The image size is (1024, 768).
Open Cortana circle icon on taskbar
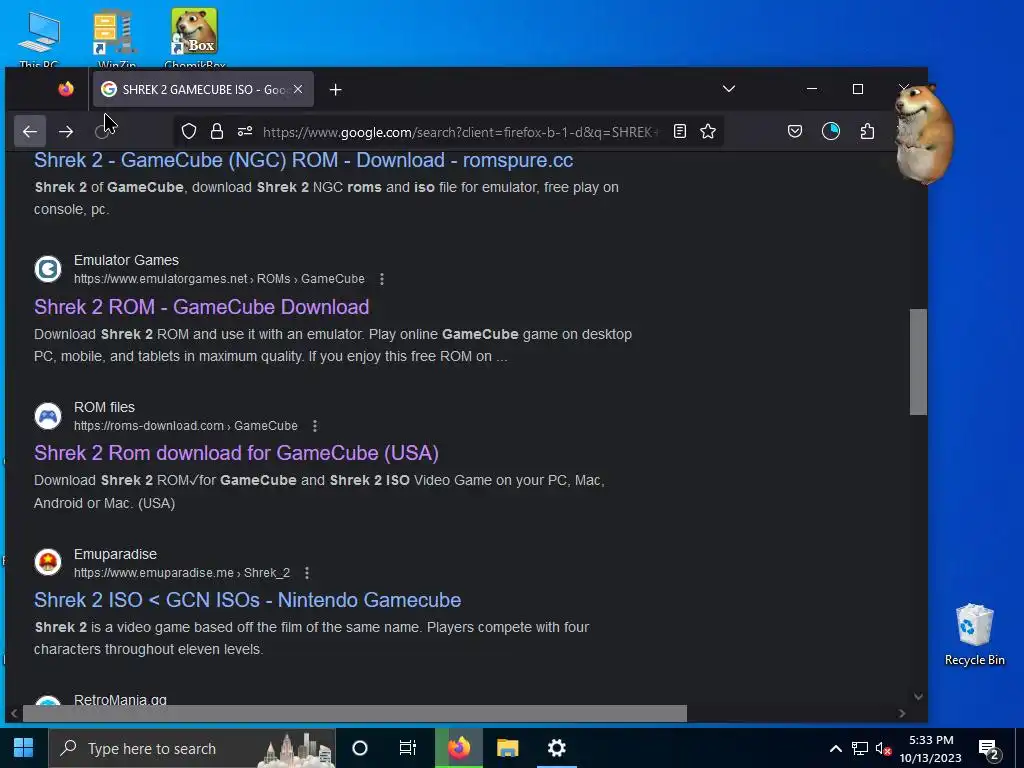360,748
